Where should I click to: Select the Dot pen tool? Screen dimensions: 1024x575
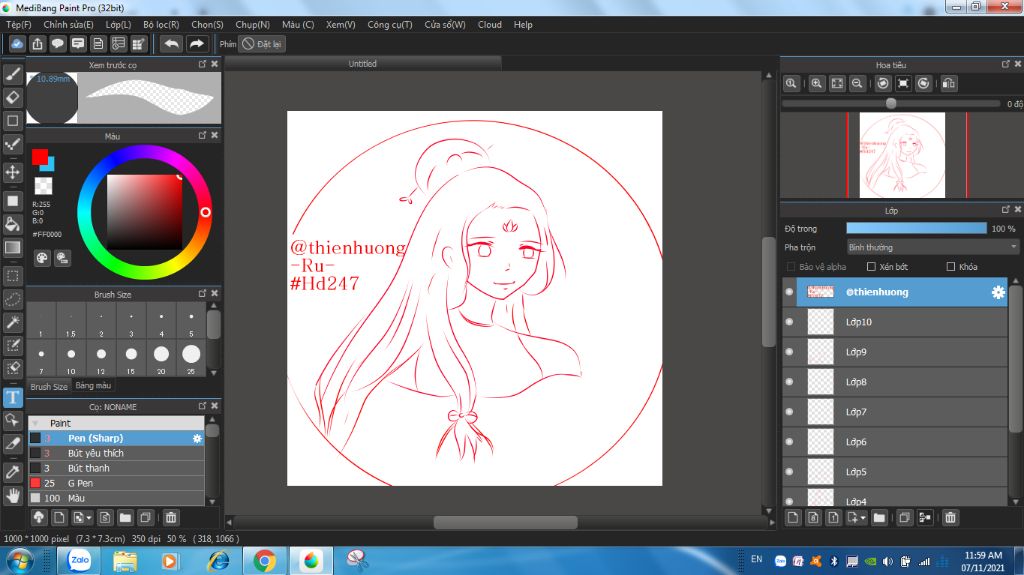coord(12,144)
